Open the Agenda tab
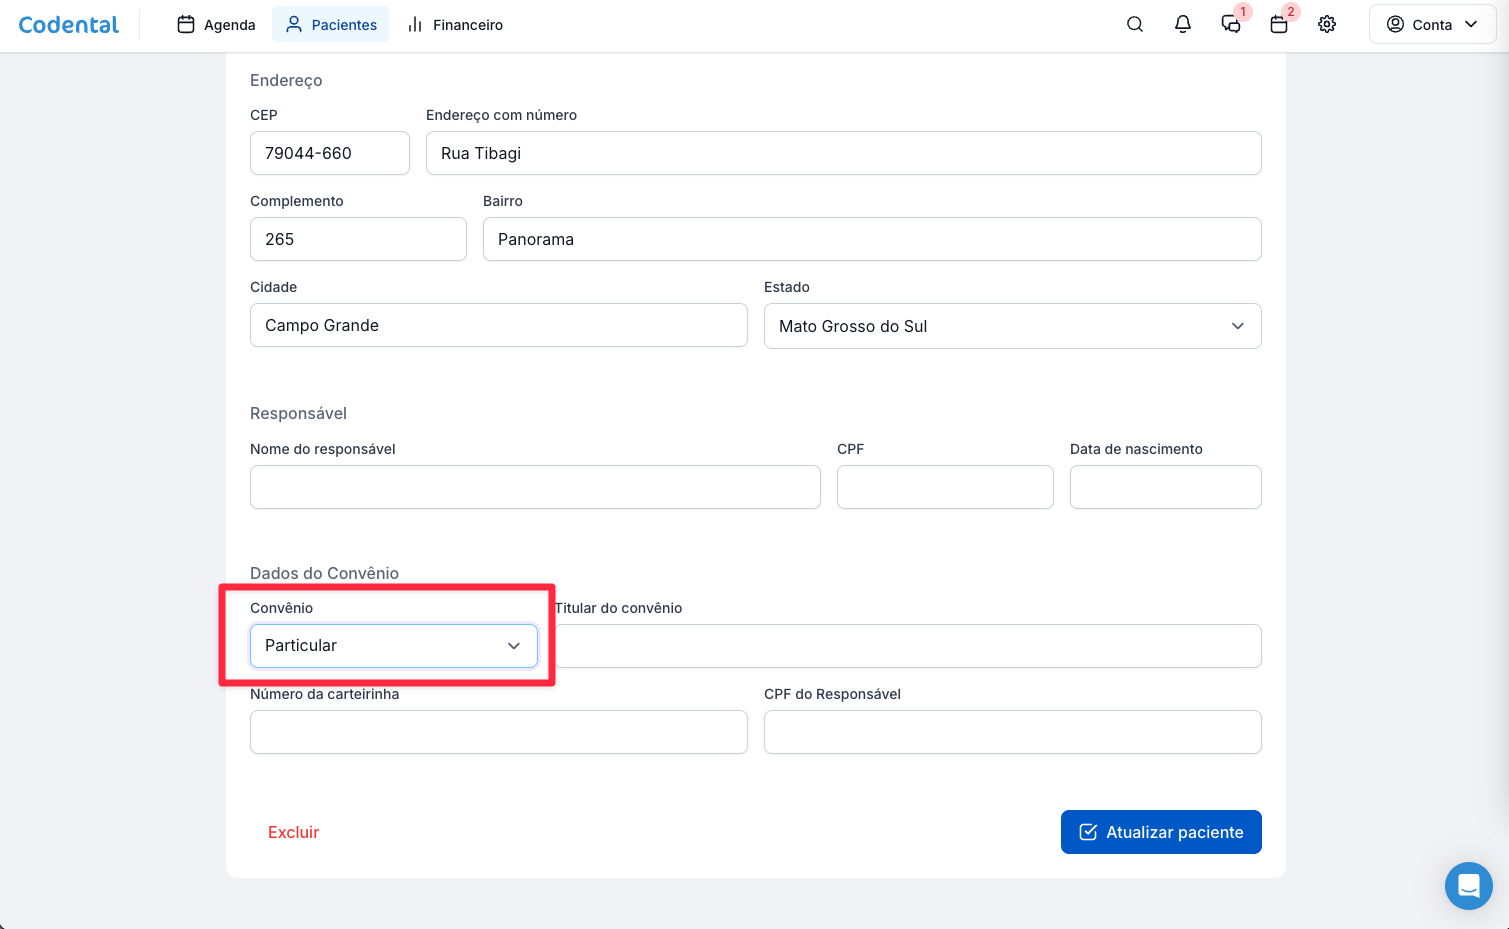This screenshot has height=929, width=1509. [216, 25]
